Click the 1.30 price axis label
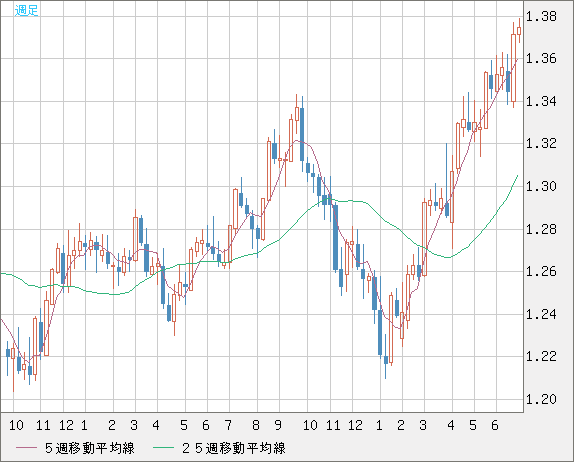 (541, 186)
